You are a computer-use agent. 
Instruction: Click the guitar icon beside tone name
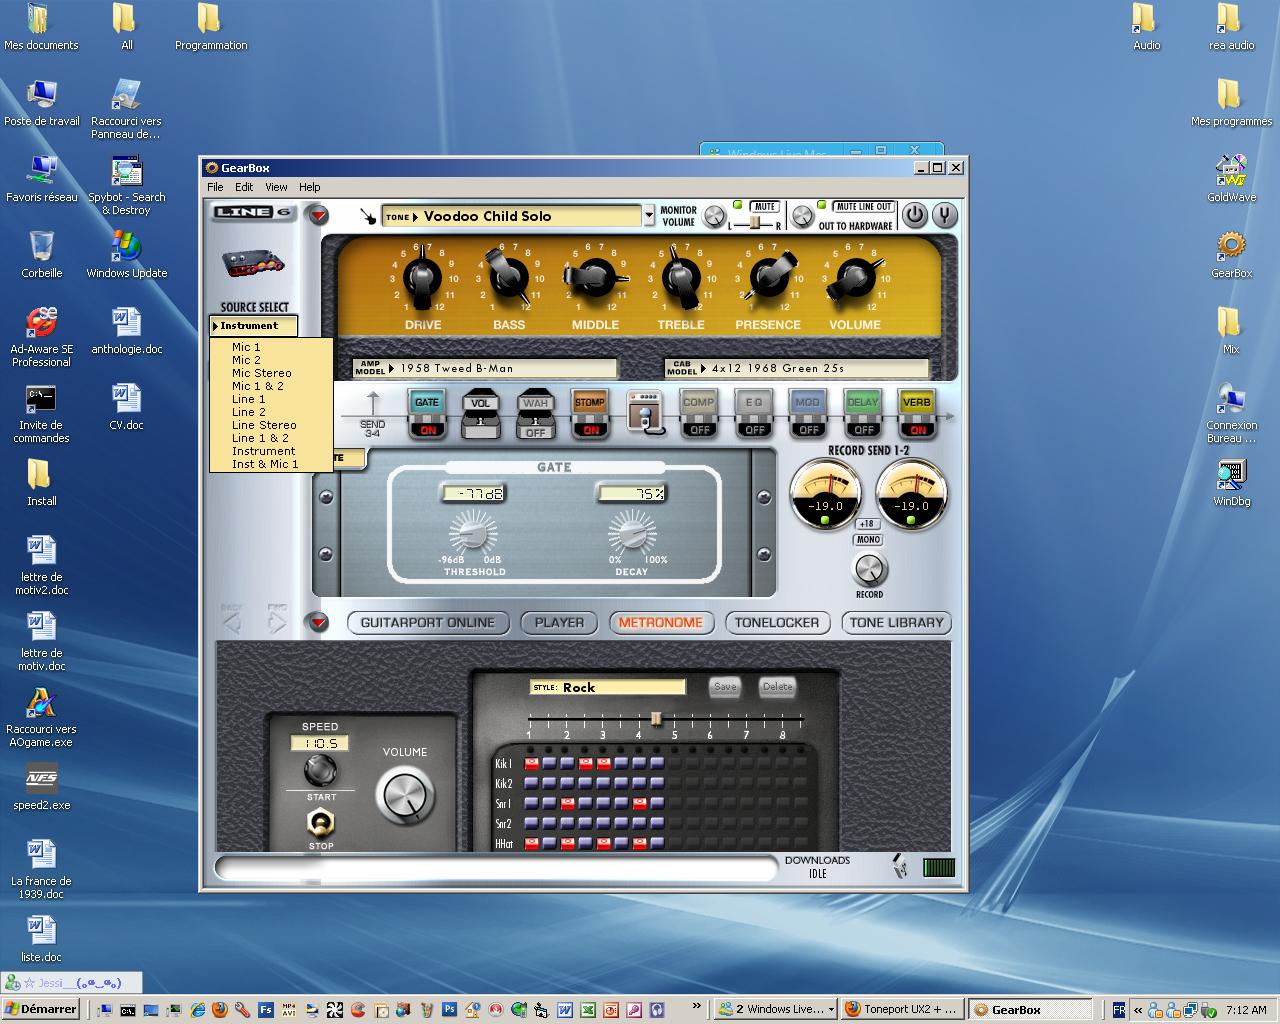(368, 216)
